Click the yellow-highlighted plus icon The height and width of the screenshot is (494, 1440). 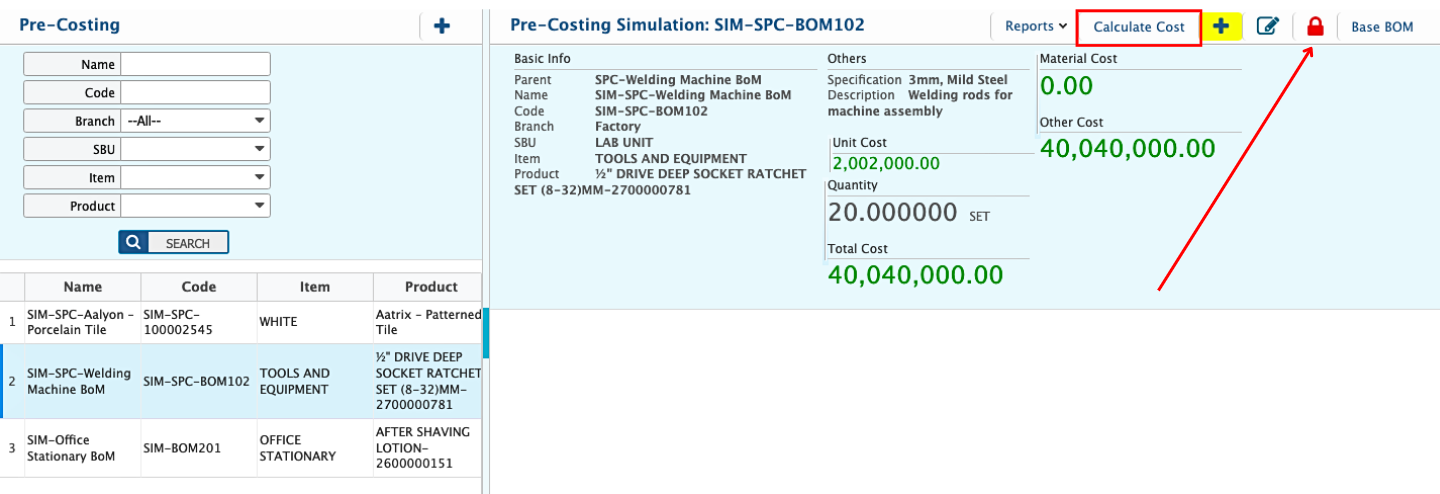[x=1221, y=27]
